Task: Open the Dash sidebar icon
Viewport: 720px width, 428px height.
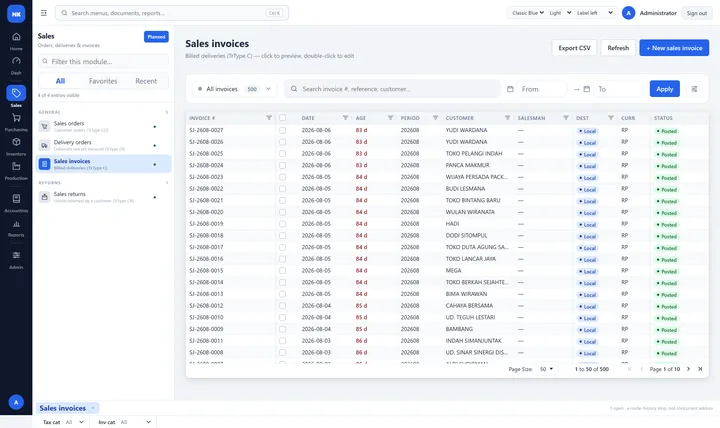Action: 16,61
